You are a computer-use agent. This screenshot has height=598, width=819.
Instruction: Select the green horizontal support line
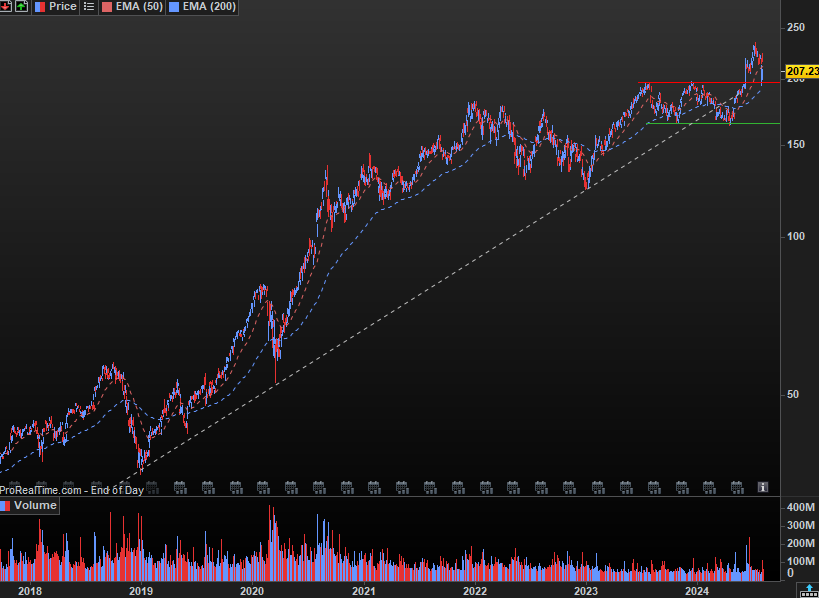713,123
